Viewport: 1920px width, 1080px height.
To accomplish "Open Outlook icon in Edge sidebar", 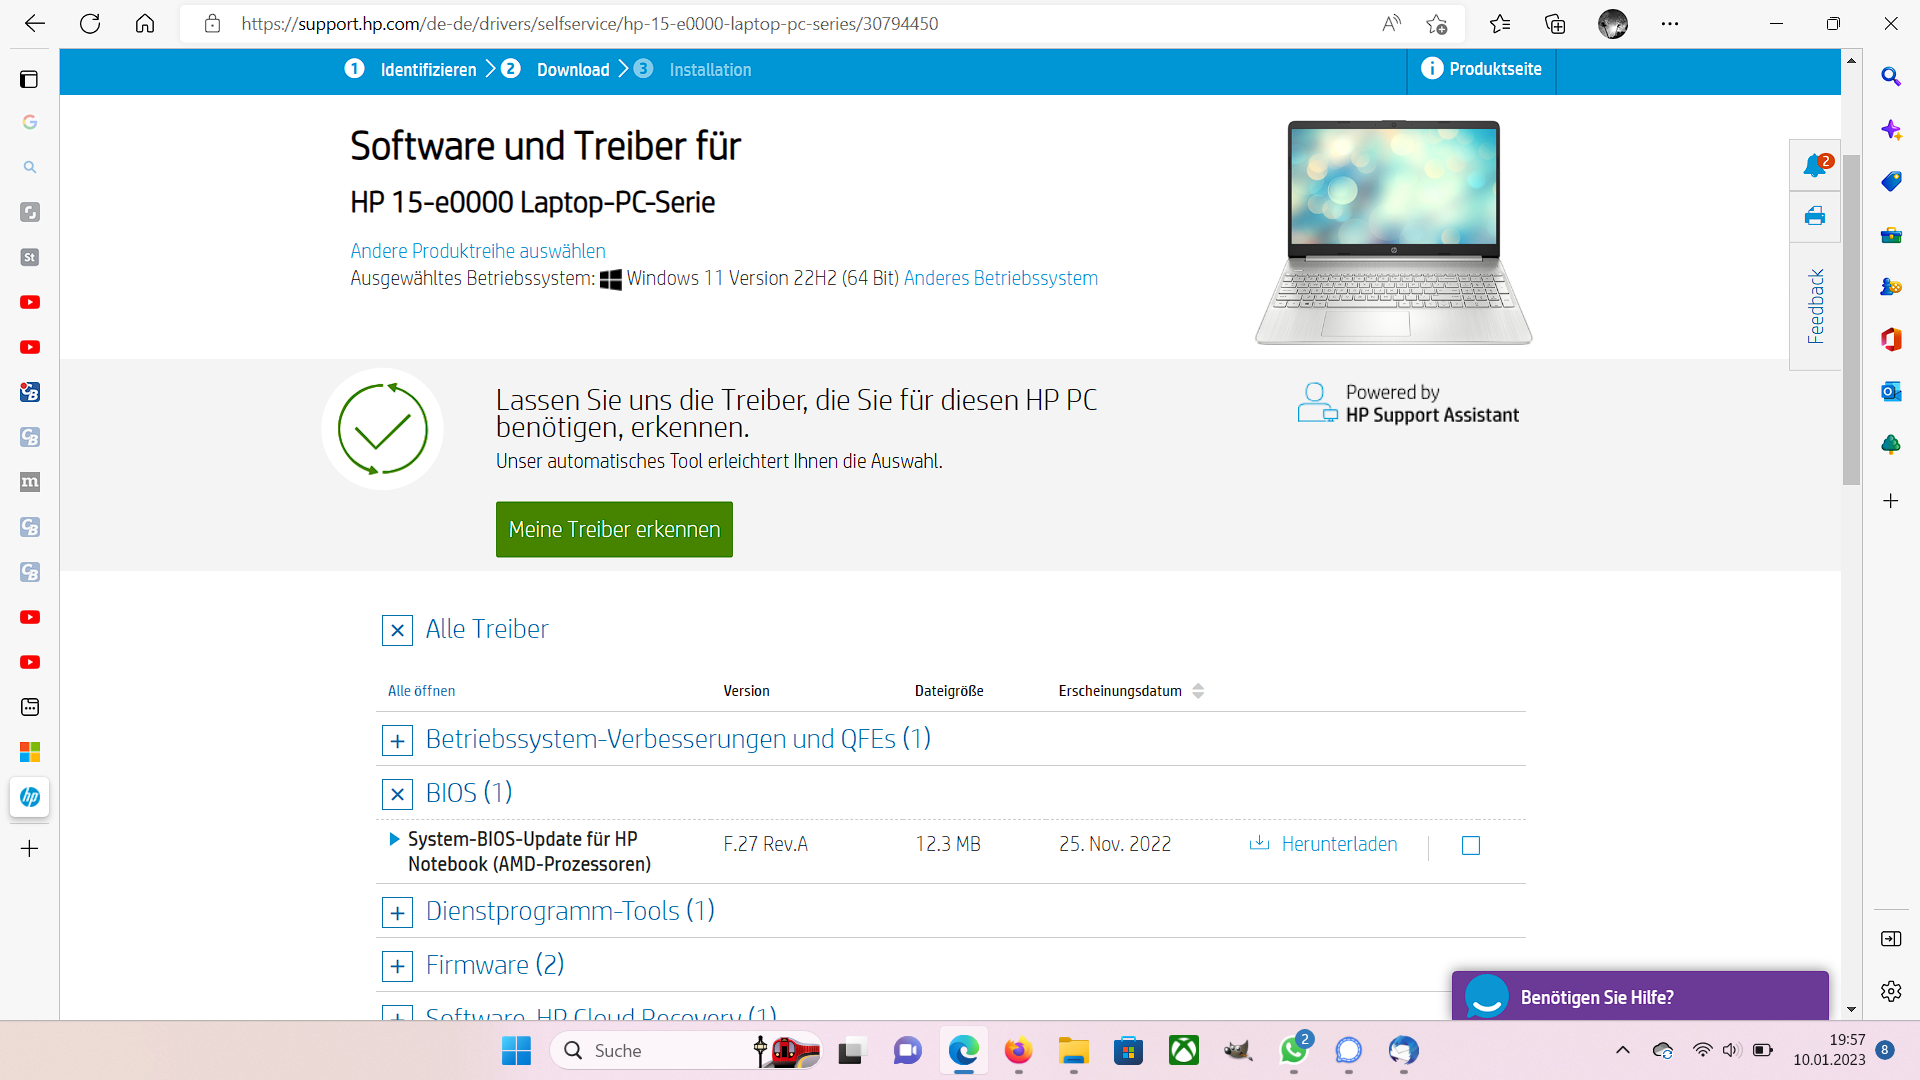I will click(1890, 391).
